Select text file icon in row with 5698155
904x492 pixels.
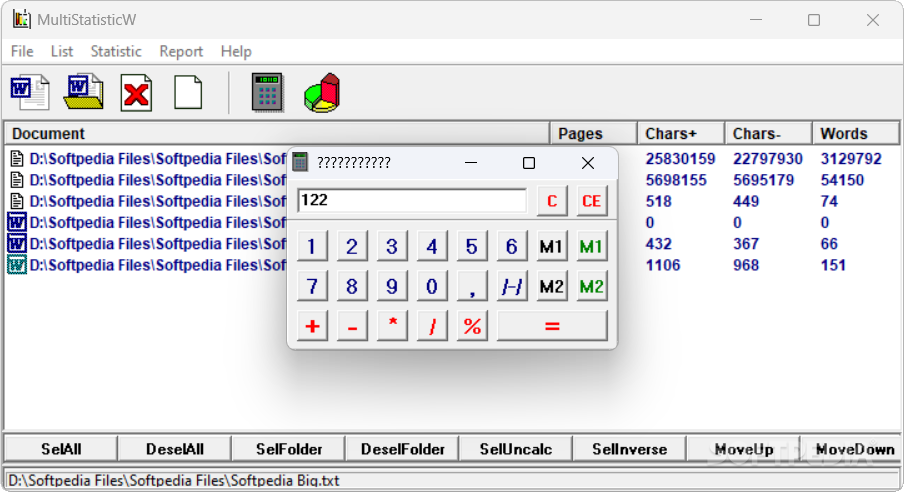[17, 180]
